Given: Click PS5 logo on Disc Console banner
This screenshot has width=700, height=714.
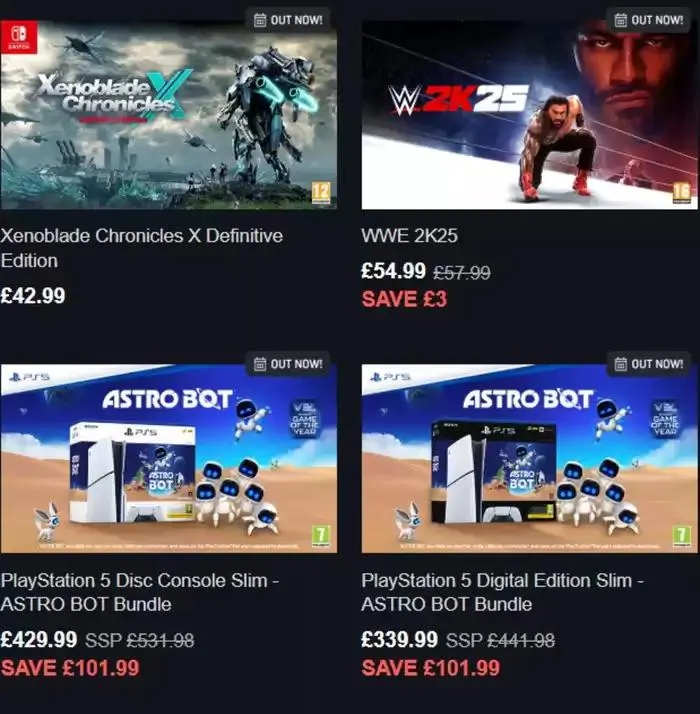Looking at the screenshot, I should point(31,377).
